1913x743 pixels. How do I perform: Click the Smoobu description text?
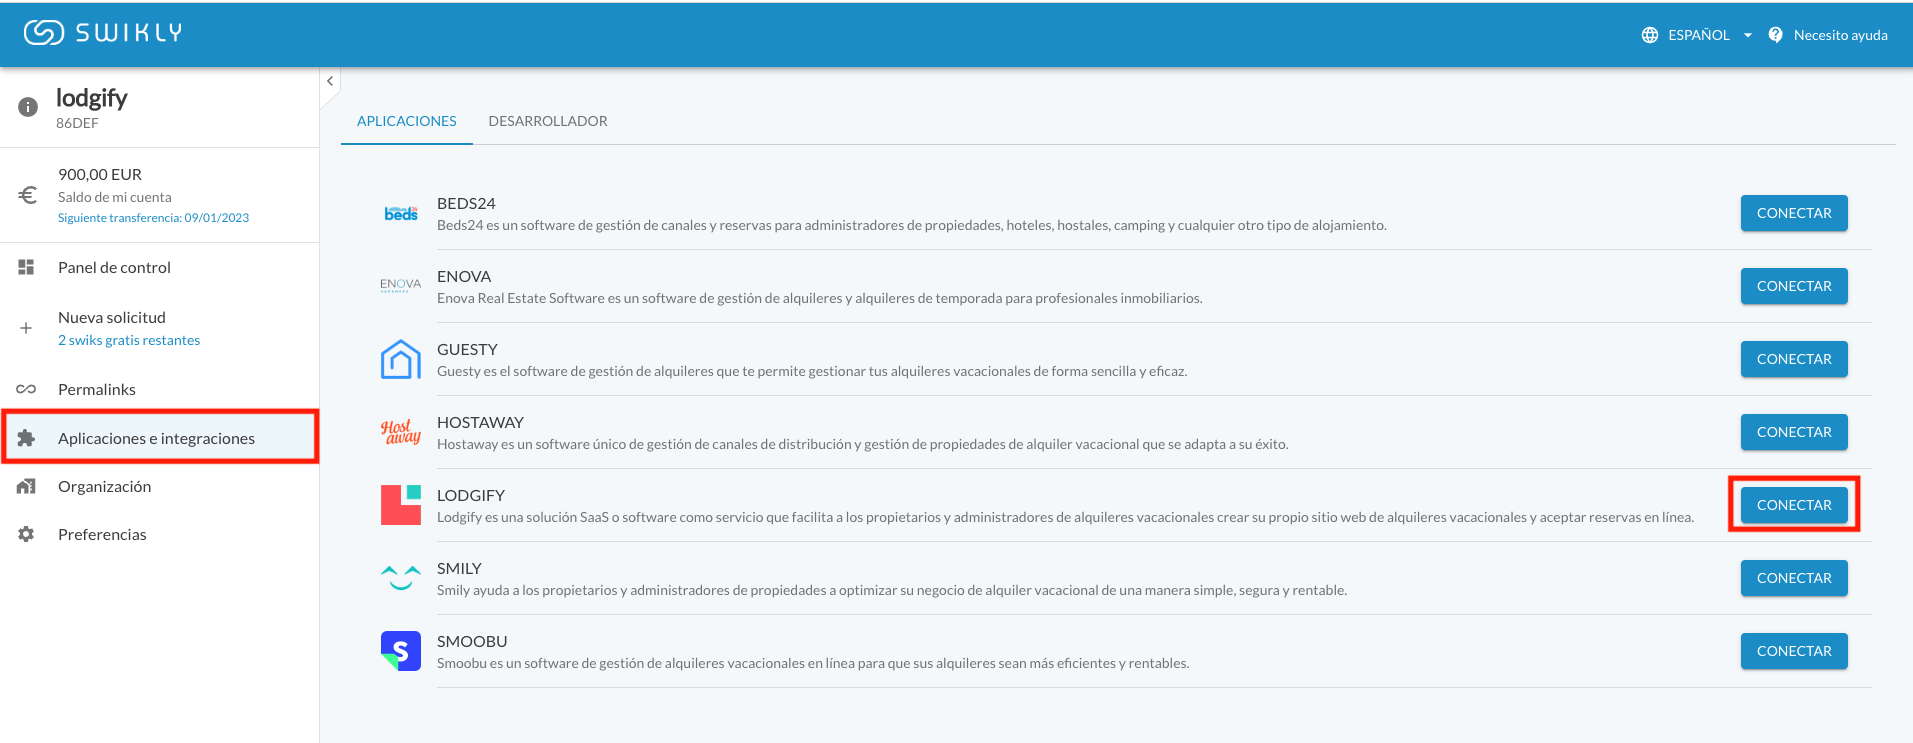[x=813, y=663]
